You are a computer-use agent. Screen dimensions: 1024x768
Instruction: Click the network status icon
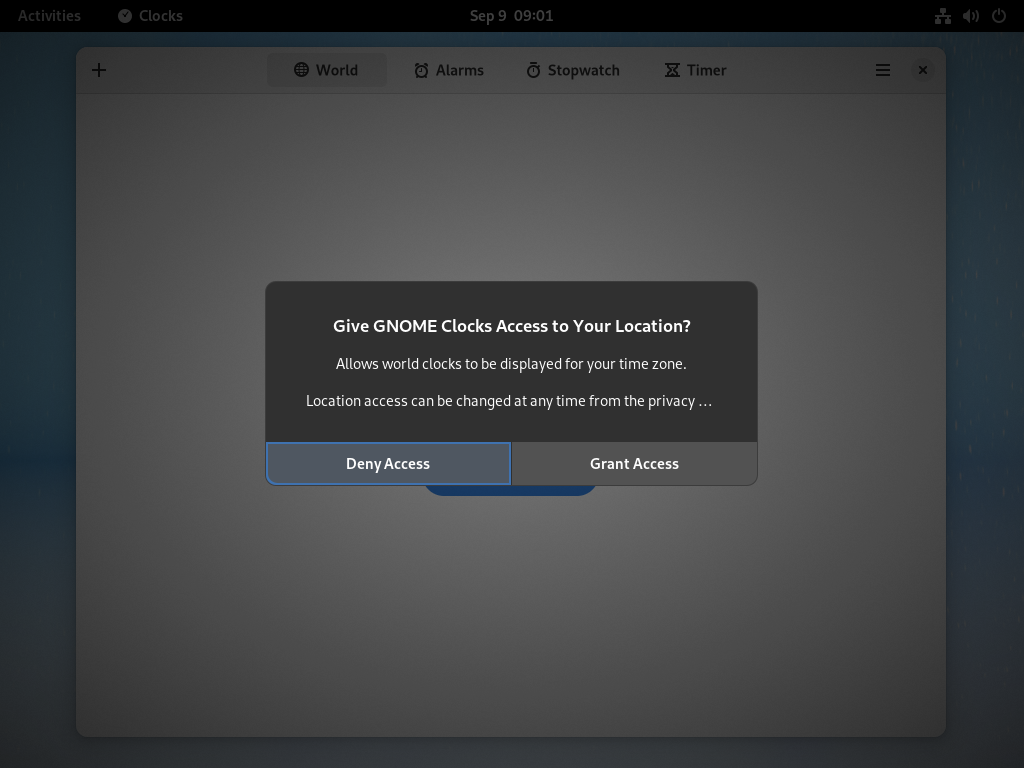point(943,16)
